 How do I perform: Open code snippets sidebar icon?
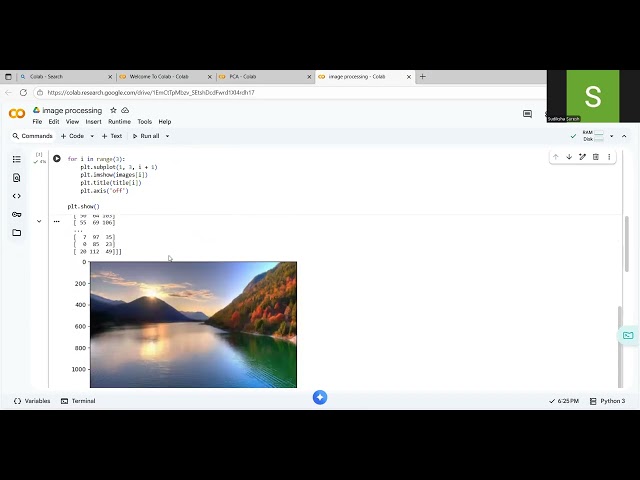[17, 196]
